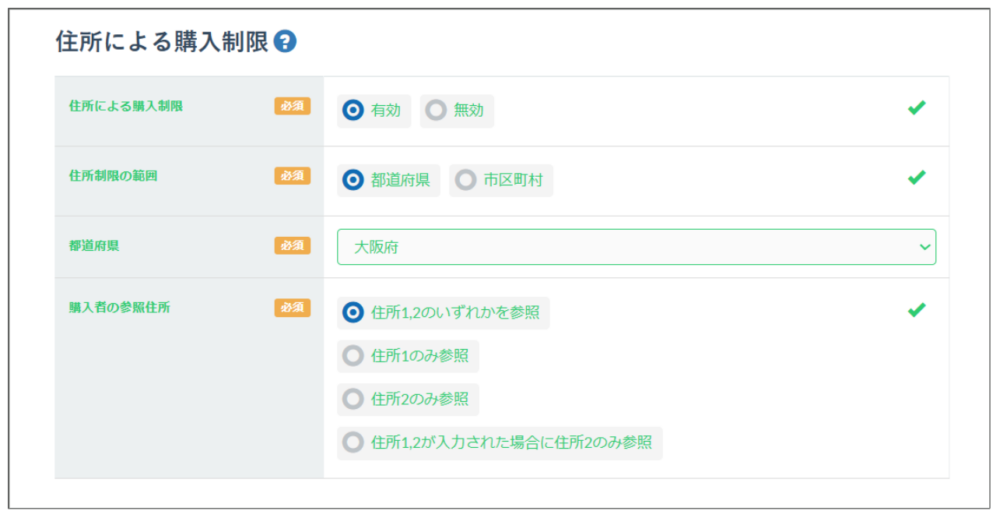Click green checkmark in 住所制限の範囲 row

916,177
